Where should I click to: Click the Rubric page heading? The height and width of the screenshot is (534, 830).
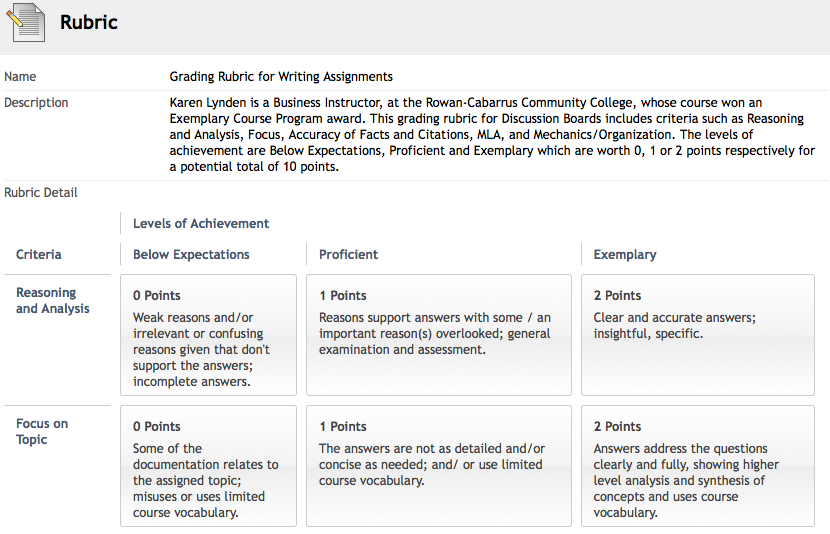[88, 22]
